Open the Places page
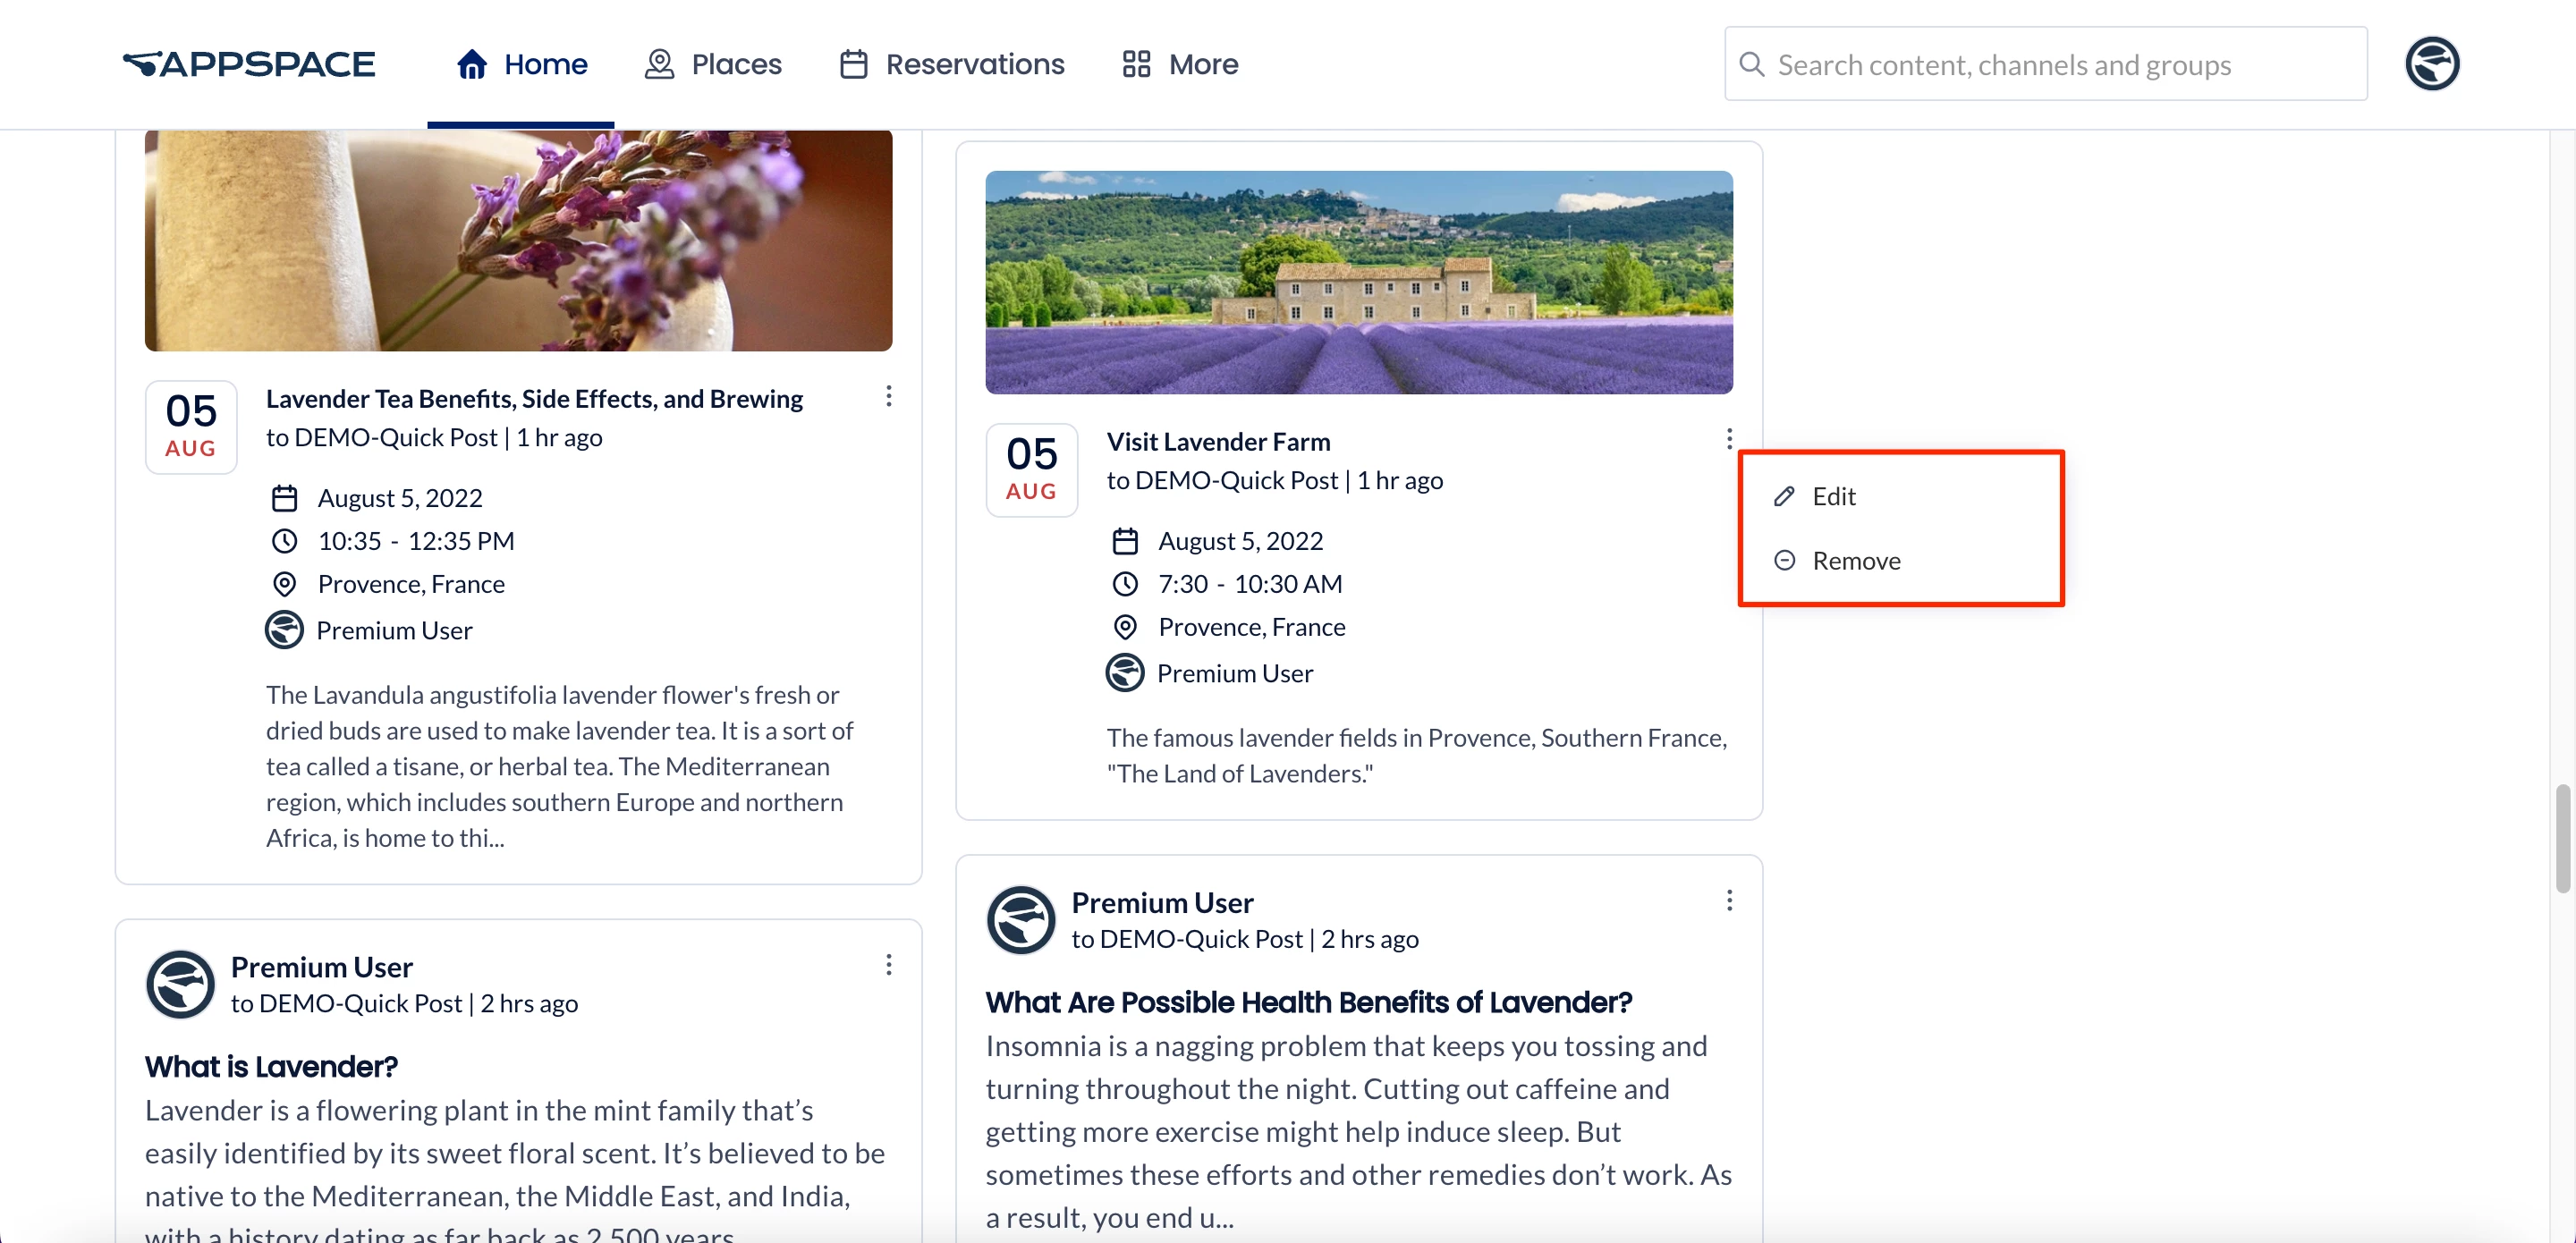Viewport: 2576px width, 1243px height. click(713, 64)
